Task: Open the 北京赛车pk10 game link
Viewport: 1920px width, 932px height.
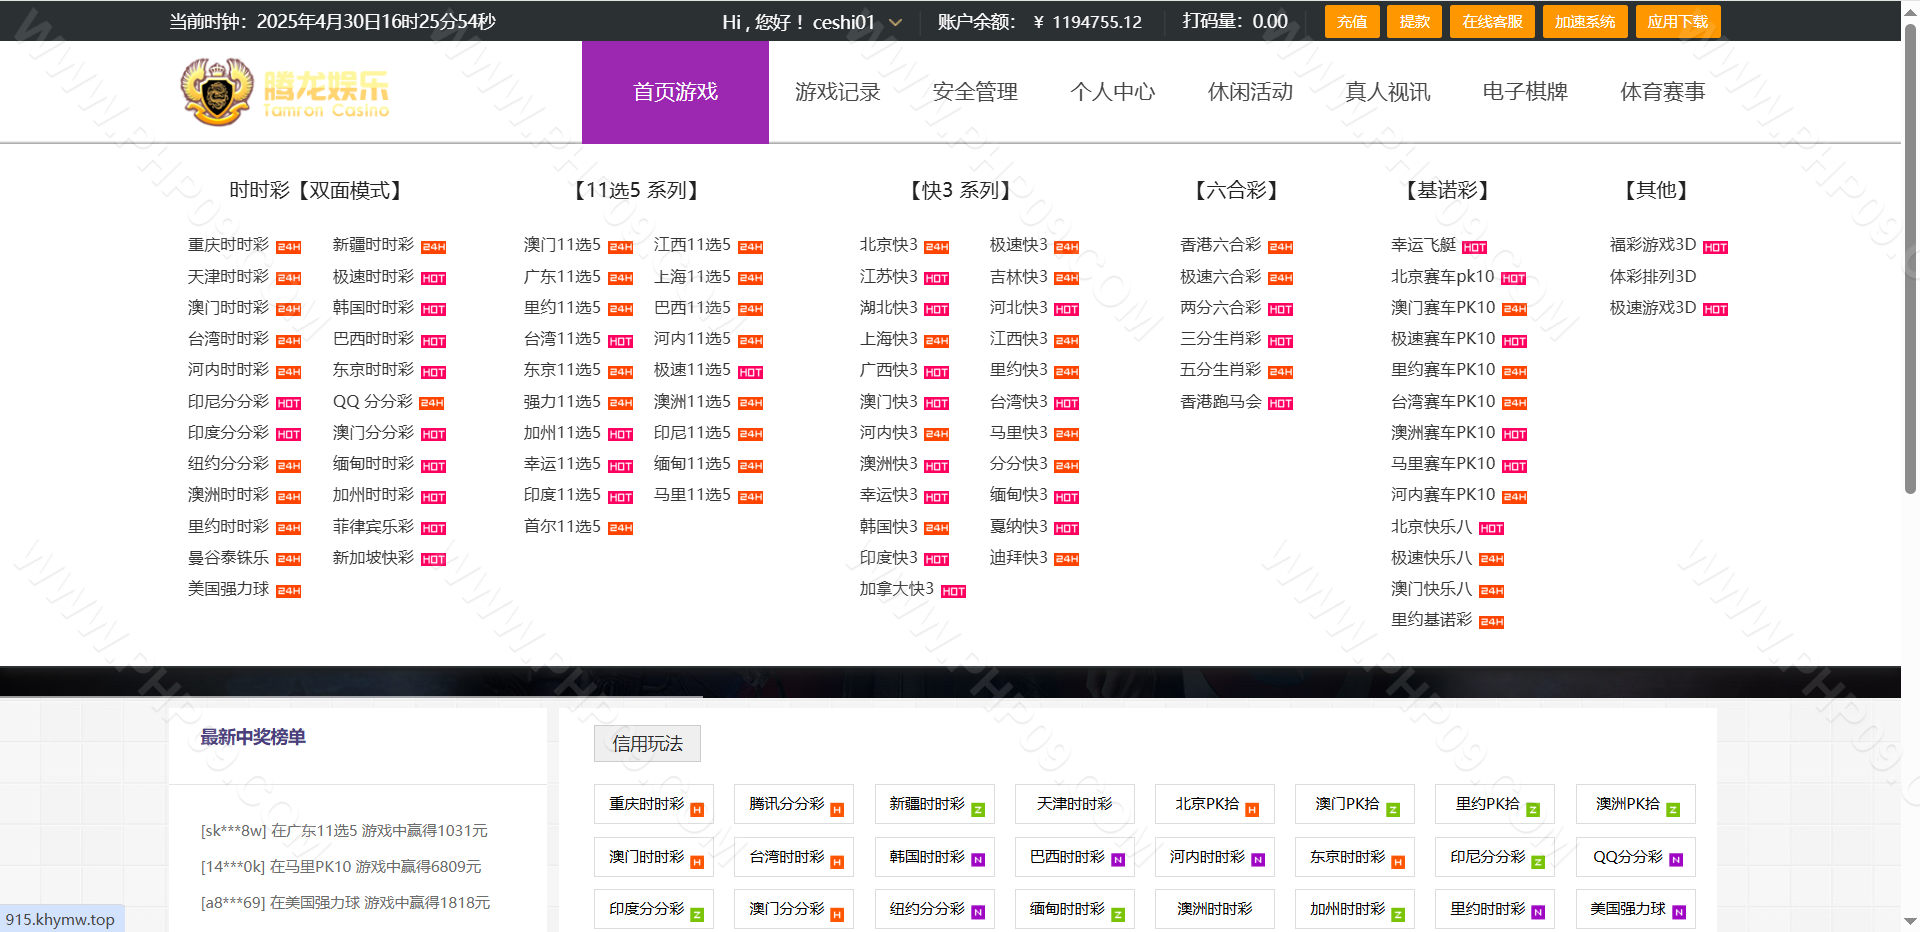Action: (x=1442, y=277)
